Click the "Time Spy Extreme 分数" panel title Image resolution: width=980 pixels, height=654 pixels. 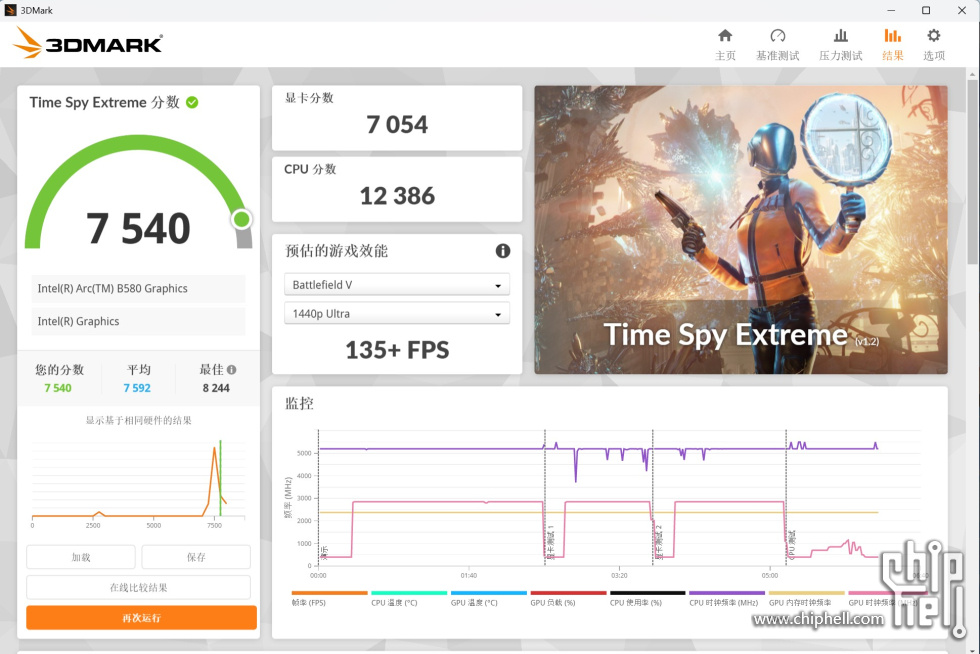point(104,103)
